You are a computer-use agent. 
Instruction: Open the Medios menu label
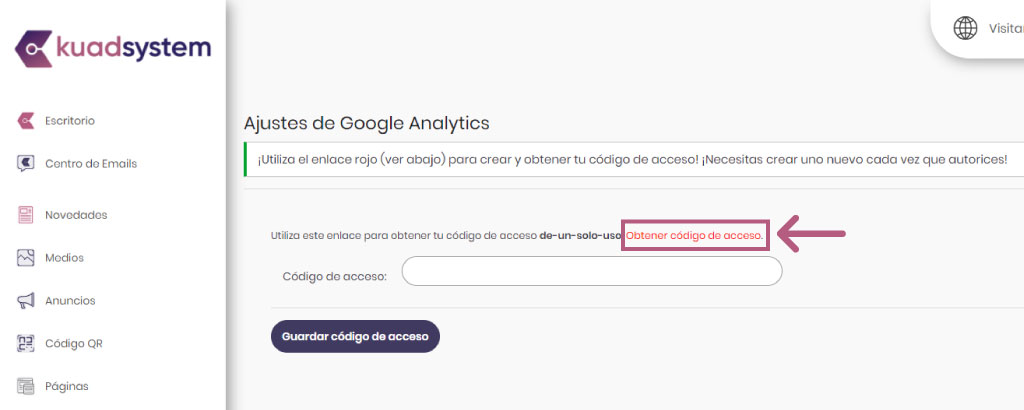point(64,258)
